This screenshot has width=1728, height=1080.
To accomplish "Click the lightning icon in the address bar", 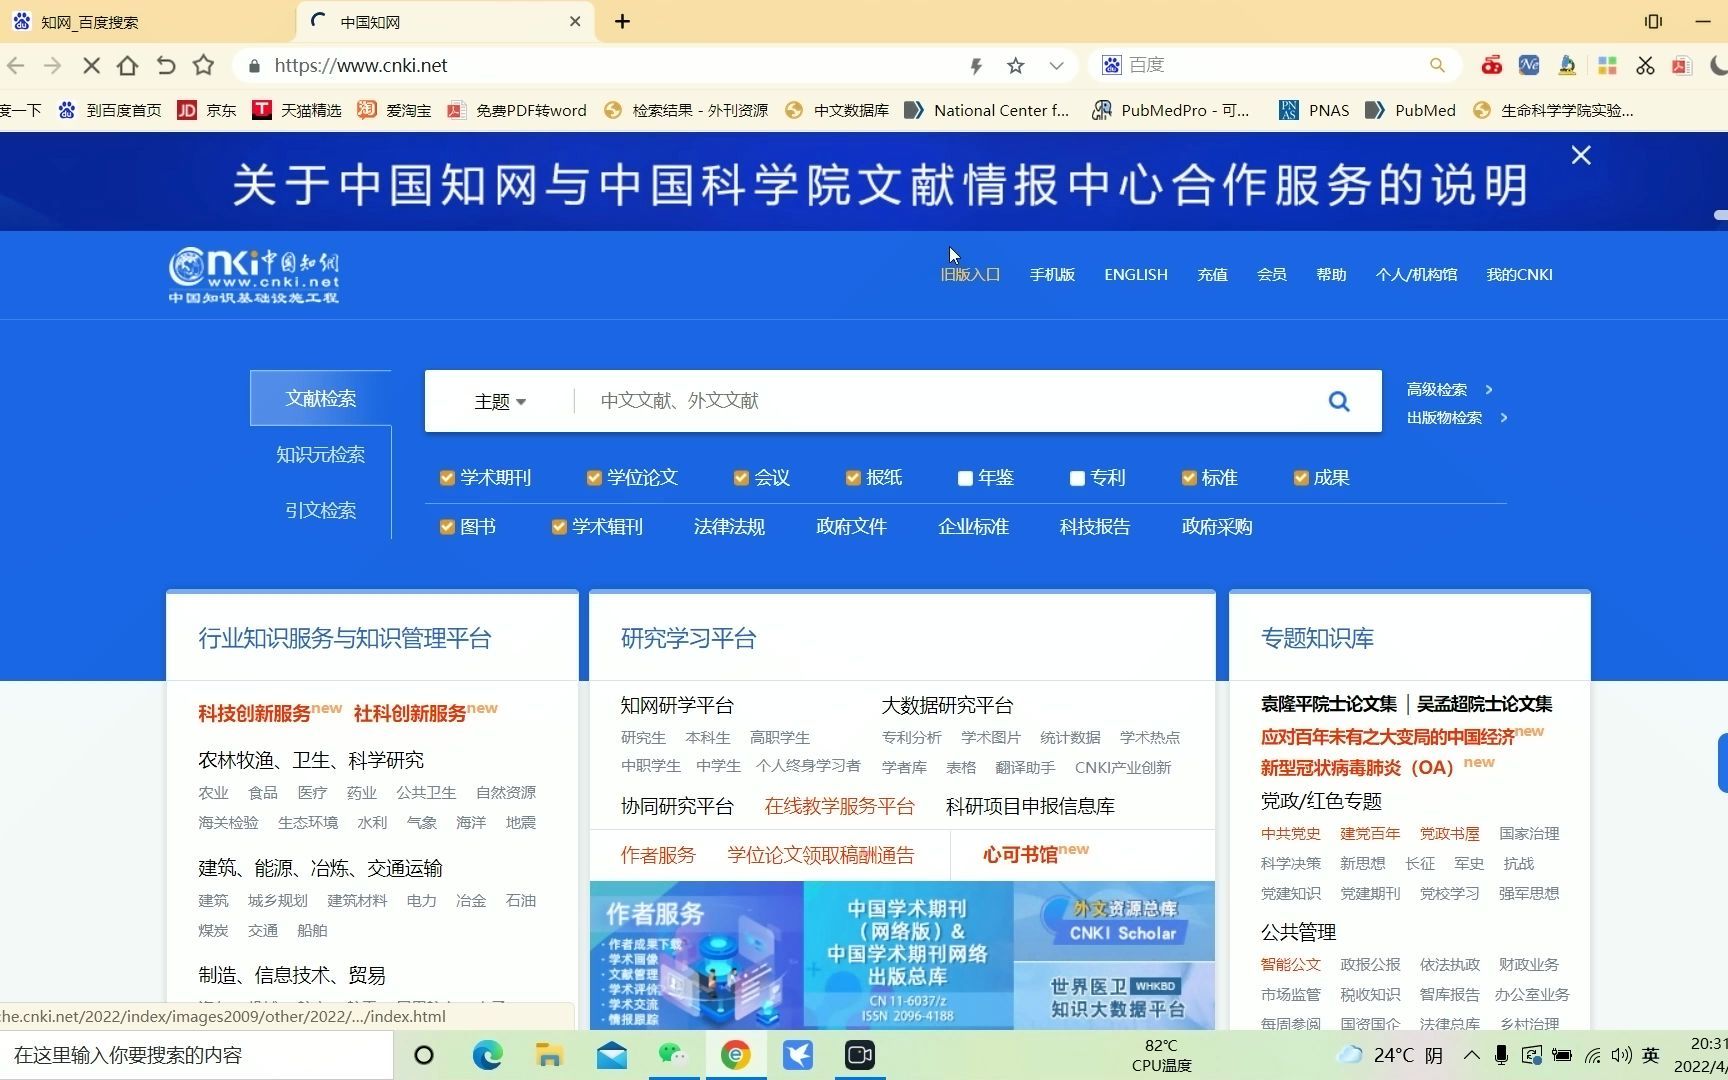I will pyautogui.click(x=975, y=65).
